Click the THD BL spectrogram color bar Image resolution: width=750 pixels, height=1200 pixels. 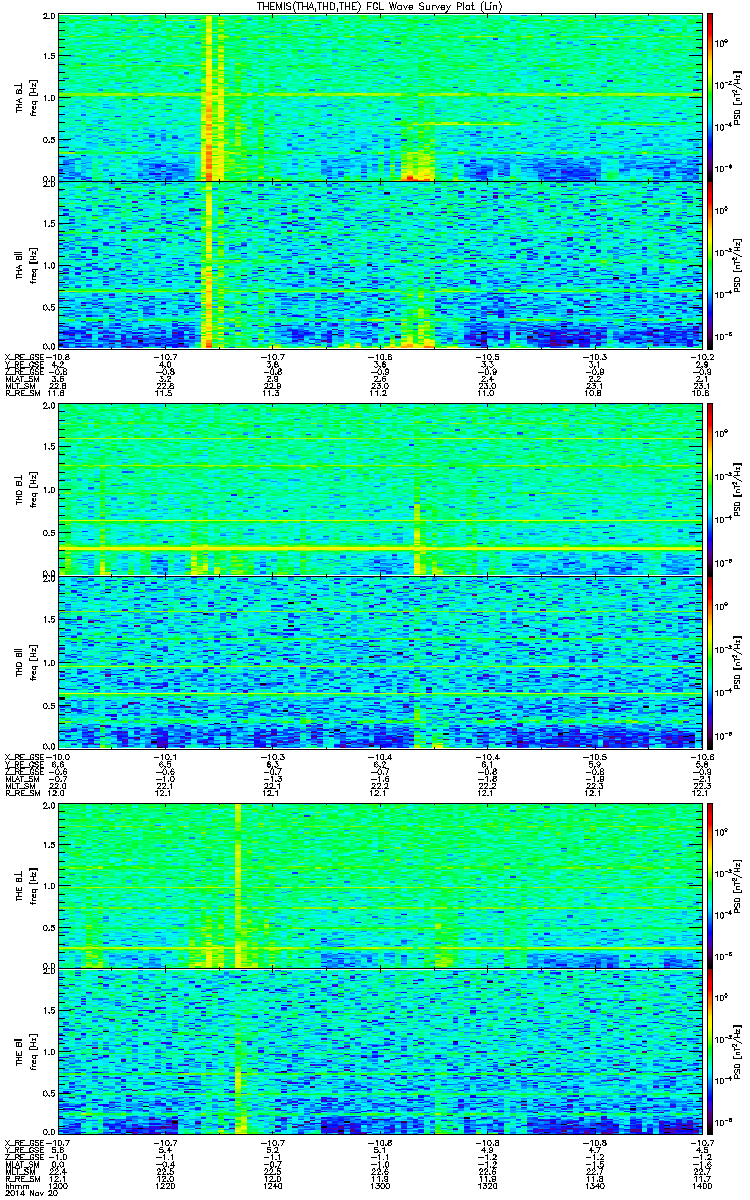[x=711, y=491]
